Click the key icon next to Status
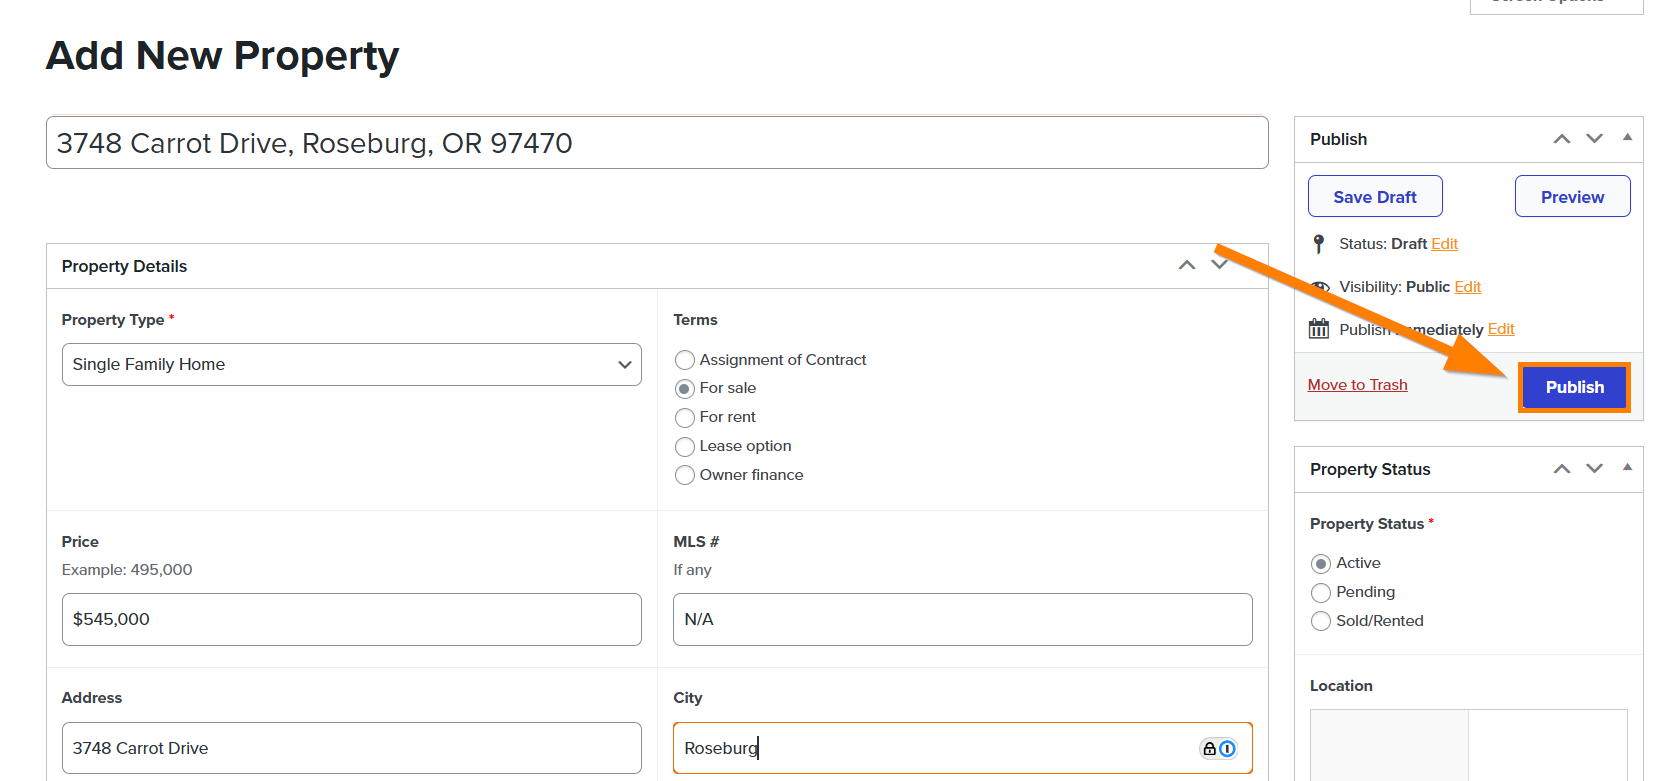 [x=1319, y=244]
